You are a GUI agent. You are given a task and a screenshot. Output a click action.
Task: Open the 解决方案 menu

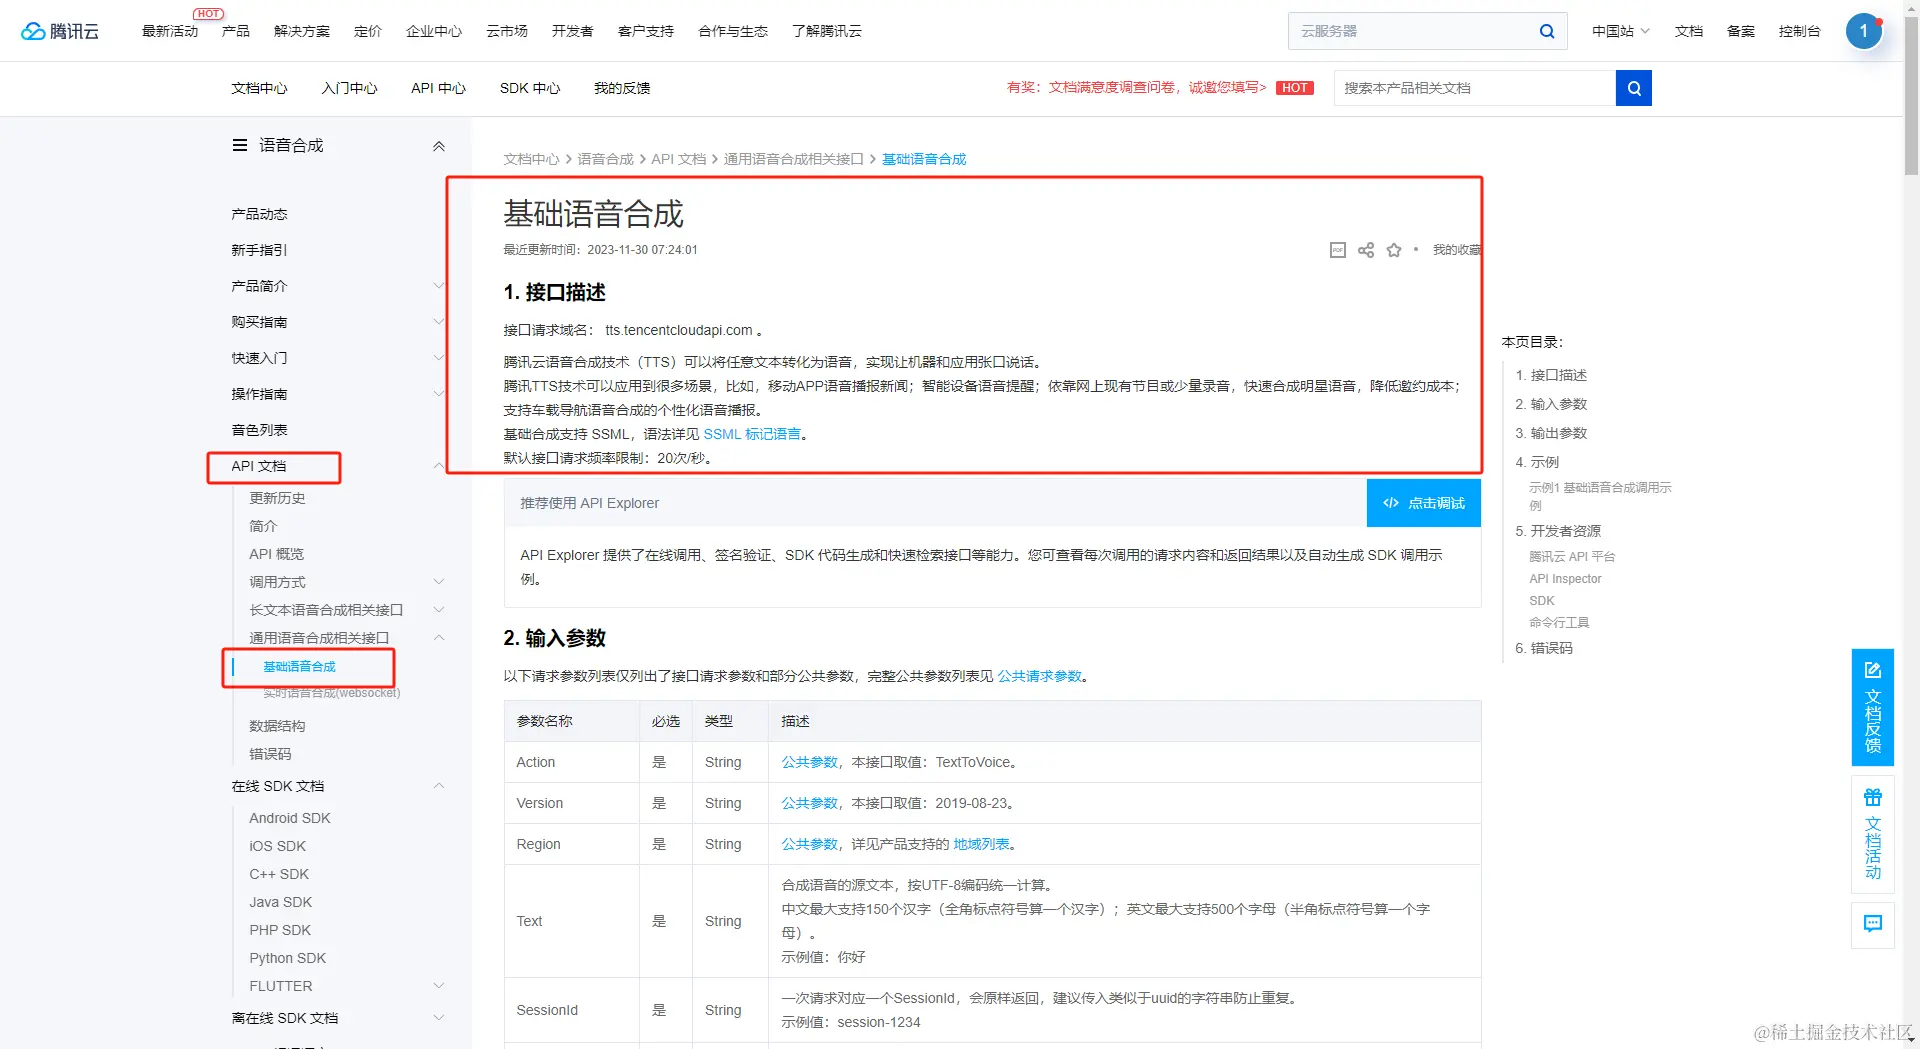(302, 31)
